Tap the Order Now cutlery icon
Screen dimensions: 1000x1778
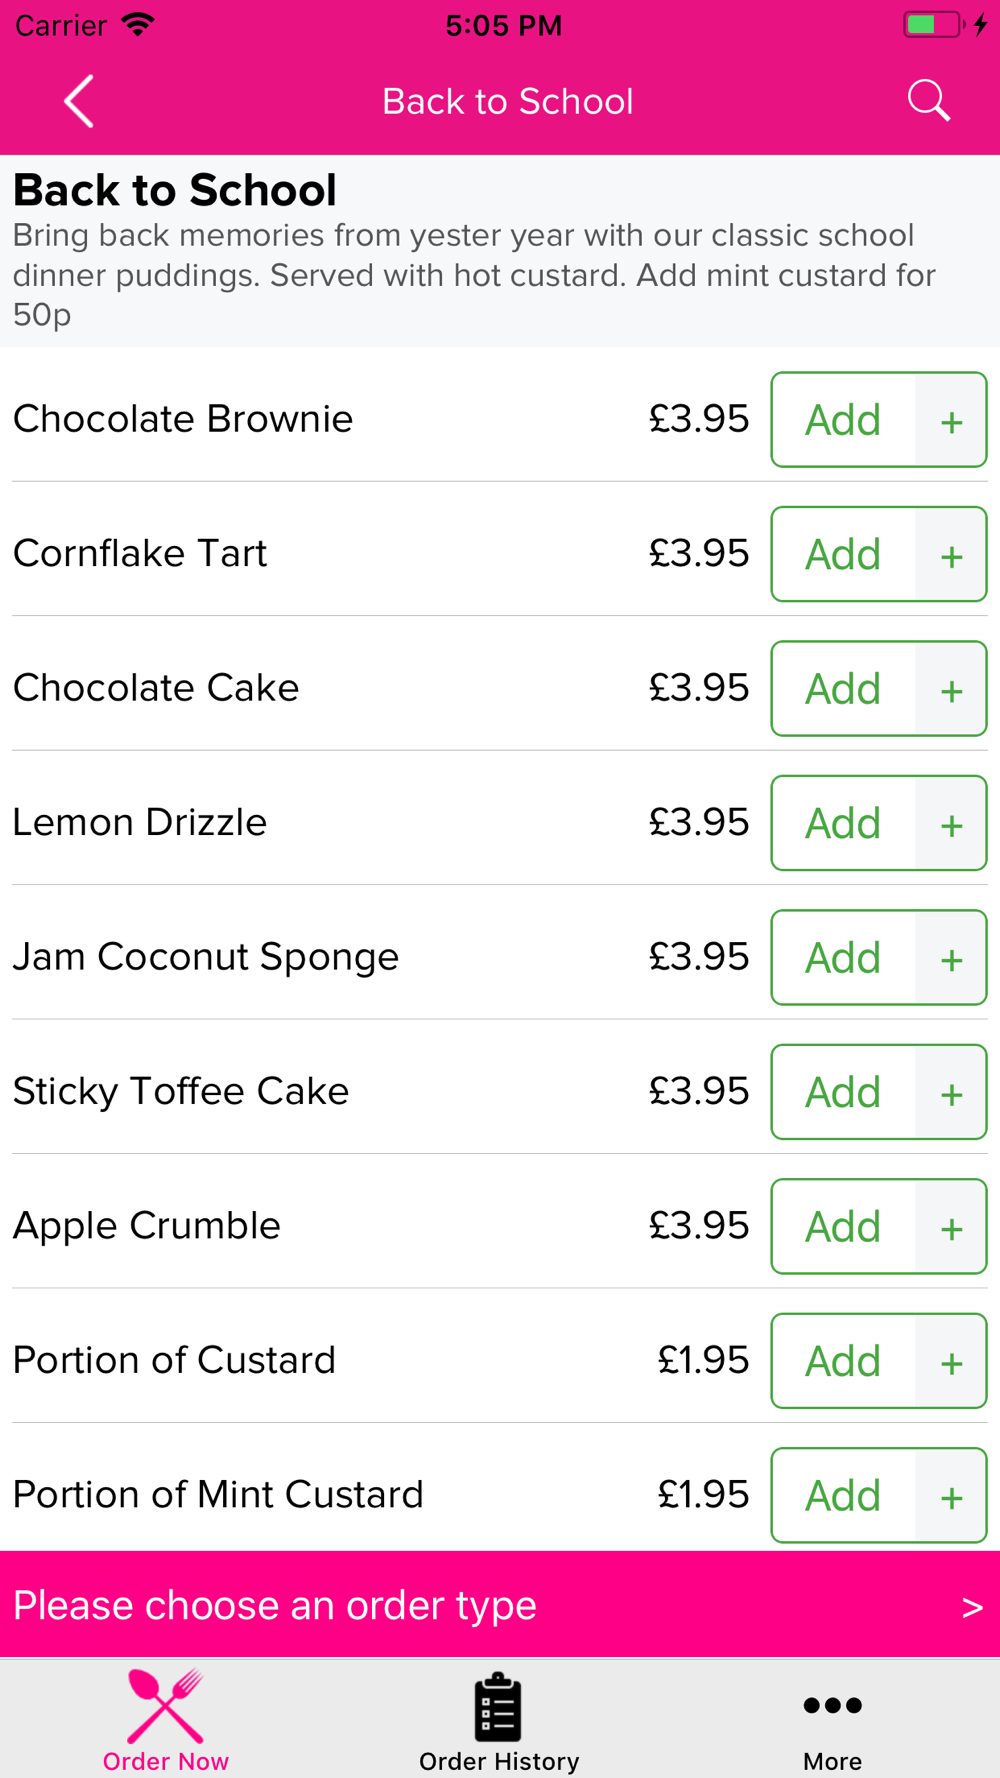(x=166, y=1706)
